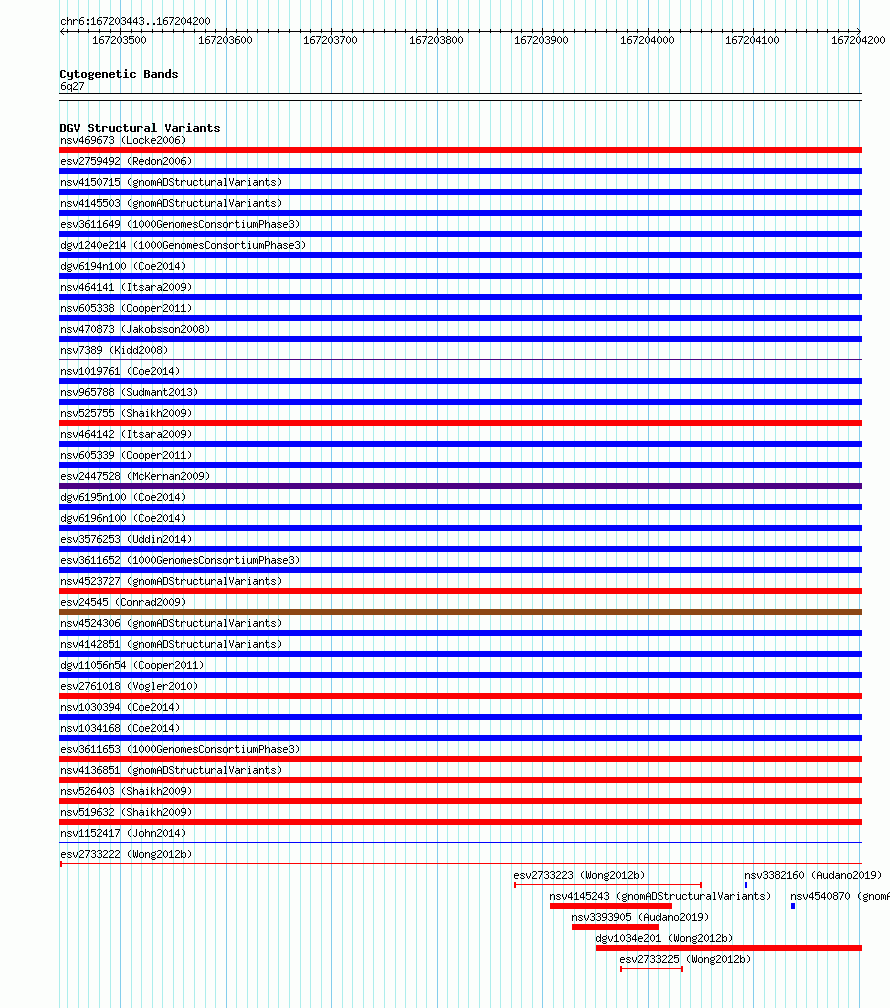Select nsv525755 (Shaikh2009) label
Image resolution: width=890 pixels, height=1008 pixels.
[126, 413]
